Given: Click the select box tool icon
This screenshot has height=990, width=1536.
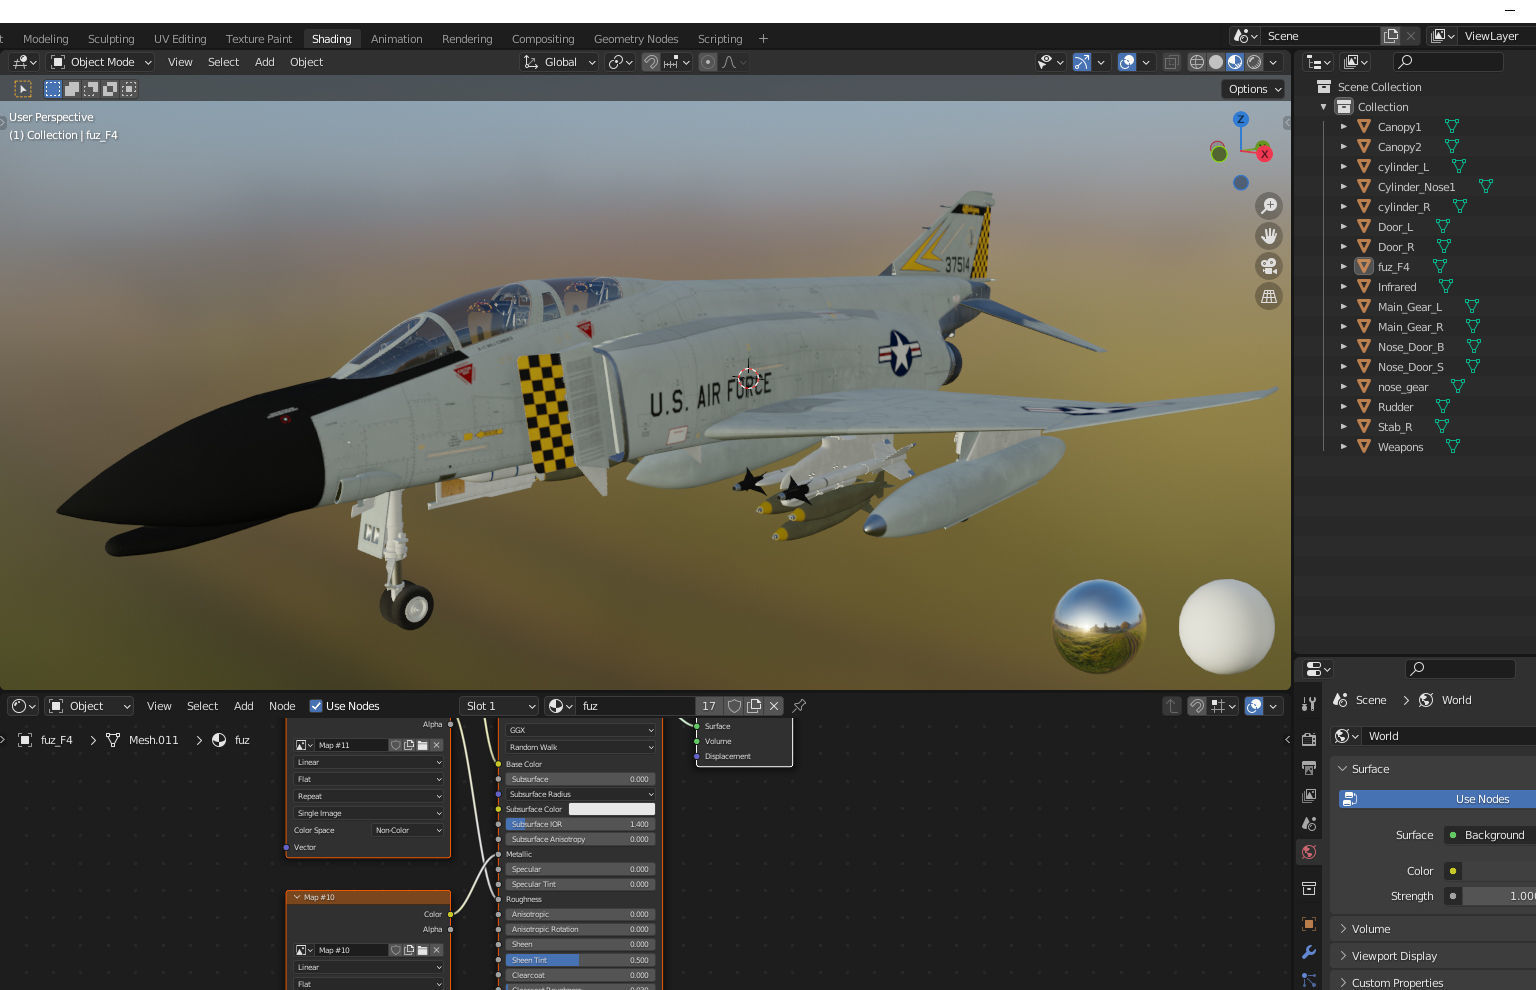Looking at the screenshot, I should click(x=22, y=89).
